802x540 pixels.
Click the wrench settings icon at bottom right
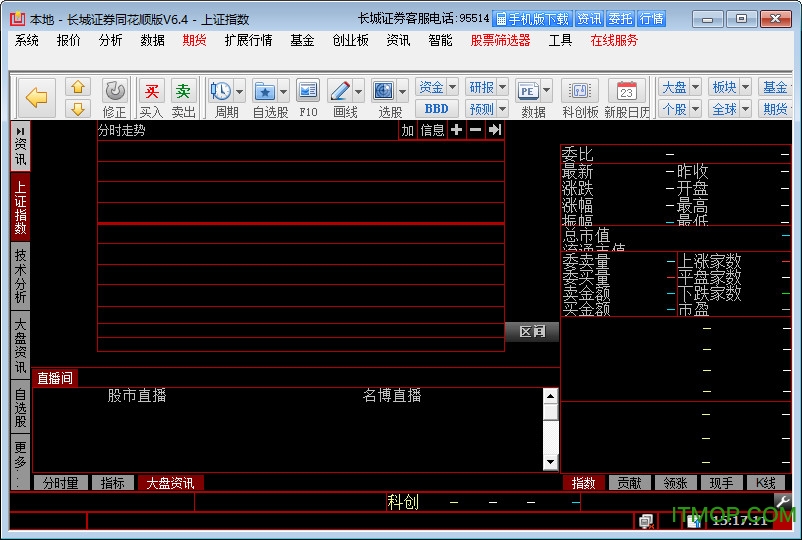[x=783, y=501]
